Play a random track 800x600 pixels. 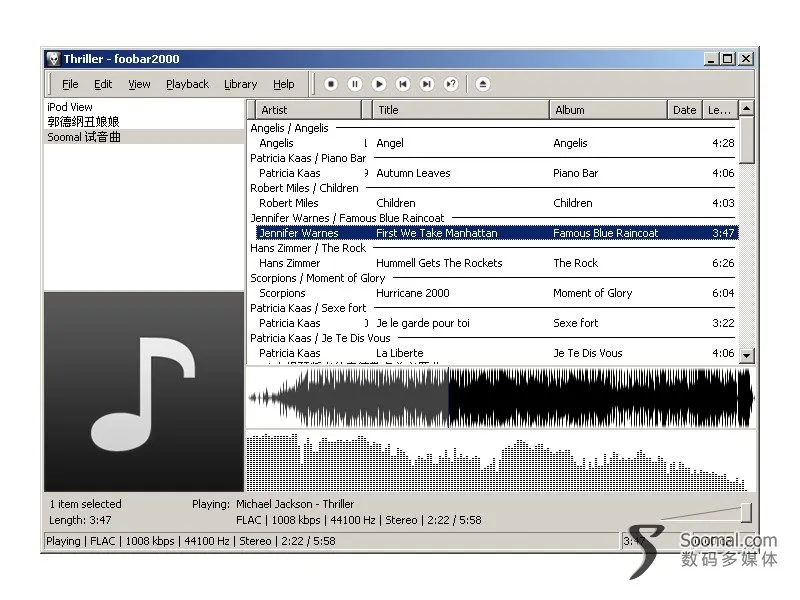(x=451, y=84)
